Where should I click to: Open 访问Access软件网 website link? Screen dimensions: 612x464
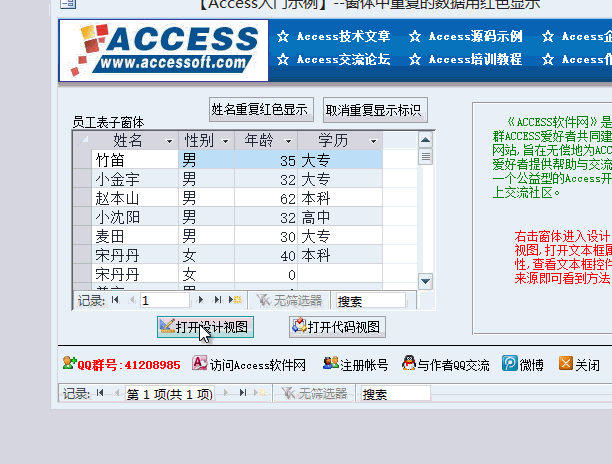pos(249,364)
